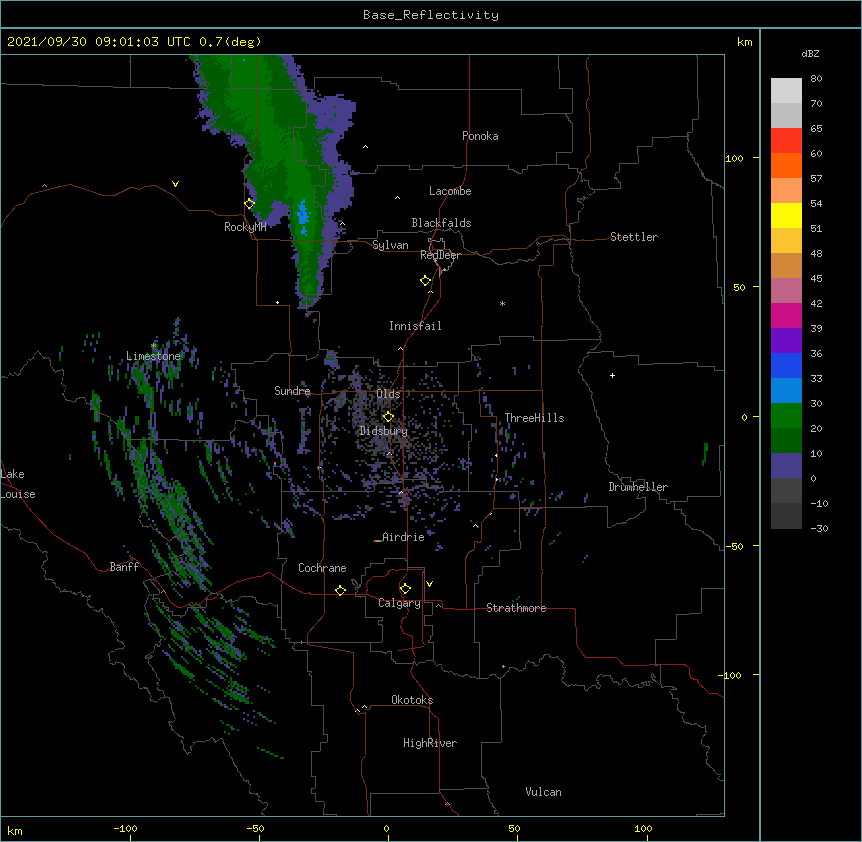Click the 50 tick on bottom horizontal axis

(x=514, y=828)
